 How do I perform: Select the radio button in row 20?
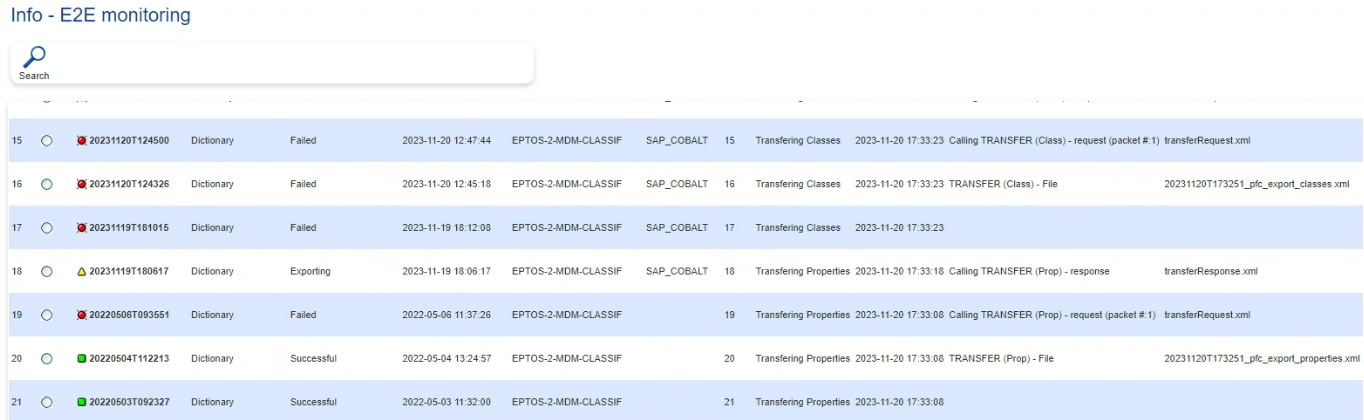46,359
